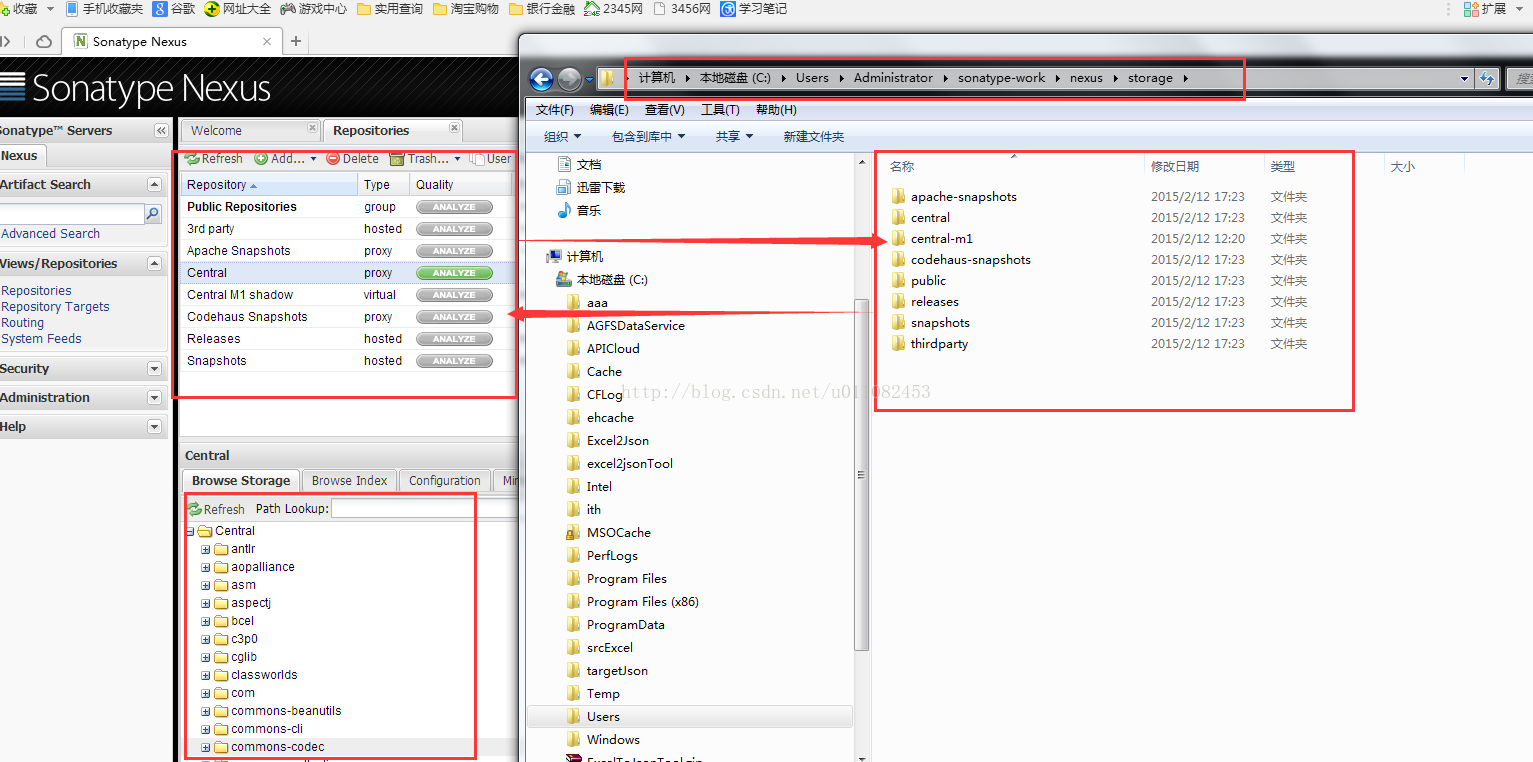Viewport: 1533px width, 762px height.
Task: Click the cglib folder icon
Action: 221,657
